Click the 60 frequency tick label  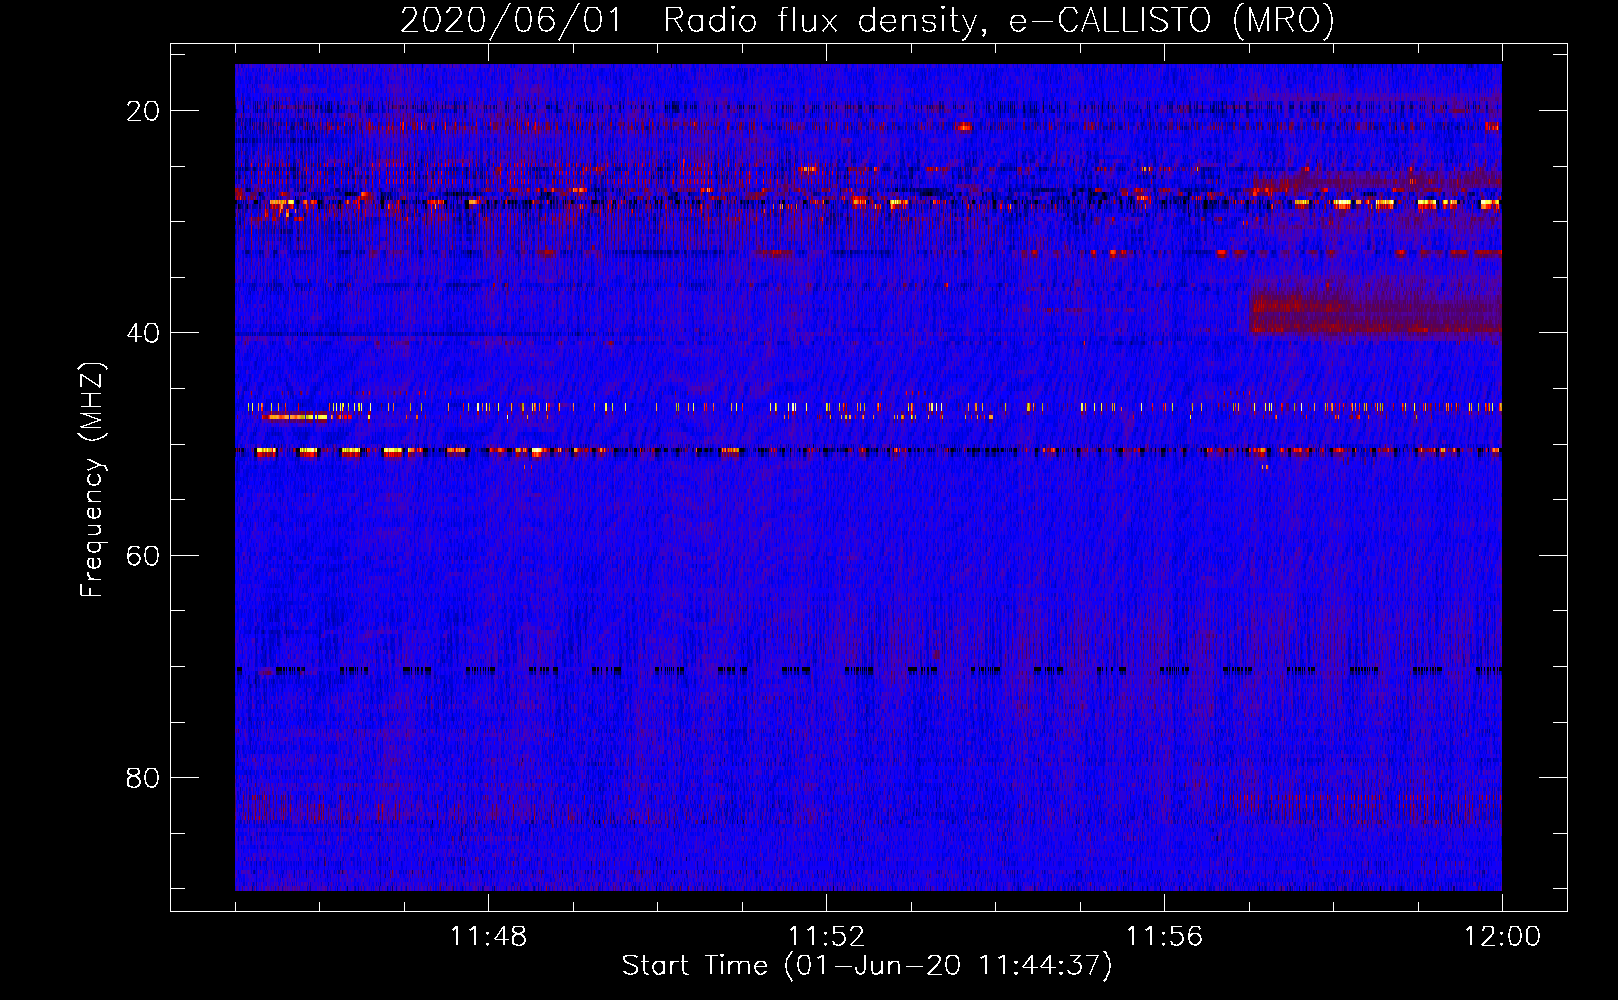point(144,555)
